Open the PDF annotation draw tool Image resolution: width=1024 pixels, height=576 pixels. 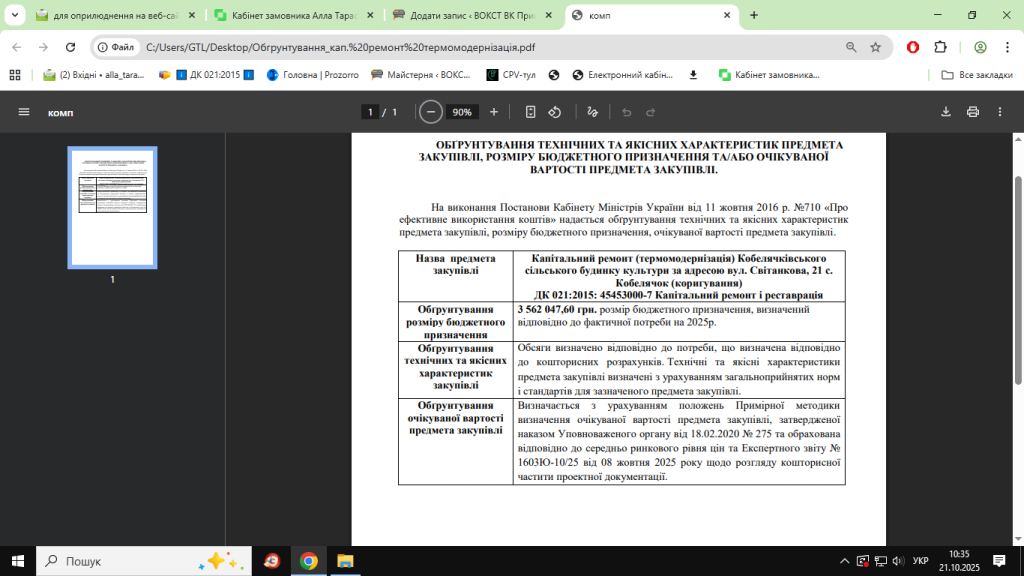point(593,112)
